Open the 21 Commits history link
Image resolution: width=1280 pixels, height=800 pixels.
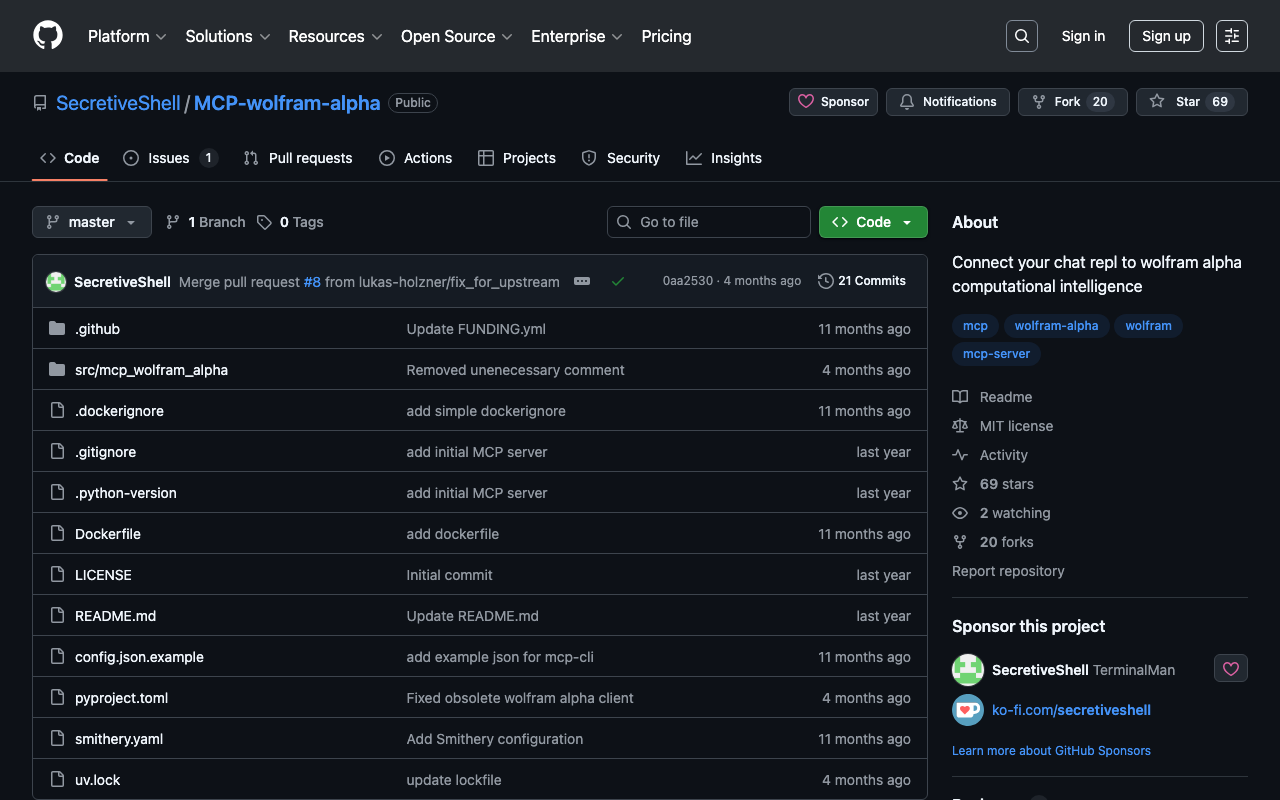pyautogui.click(x=861, y=281)
